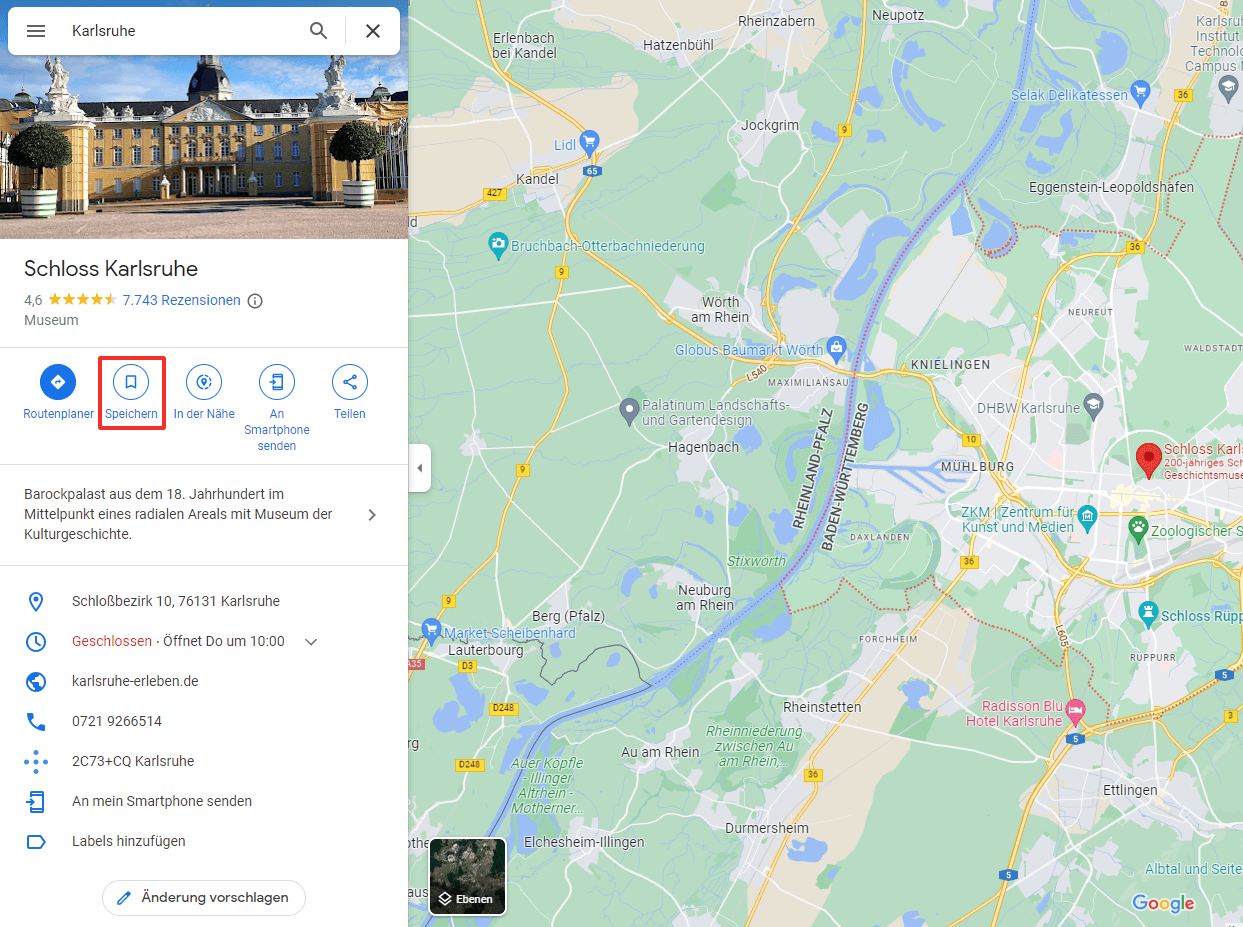Viewport: 1243px width, 927px height.
Task: Collapse the side panel arrow
Action: tap(420, 468)
